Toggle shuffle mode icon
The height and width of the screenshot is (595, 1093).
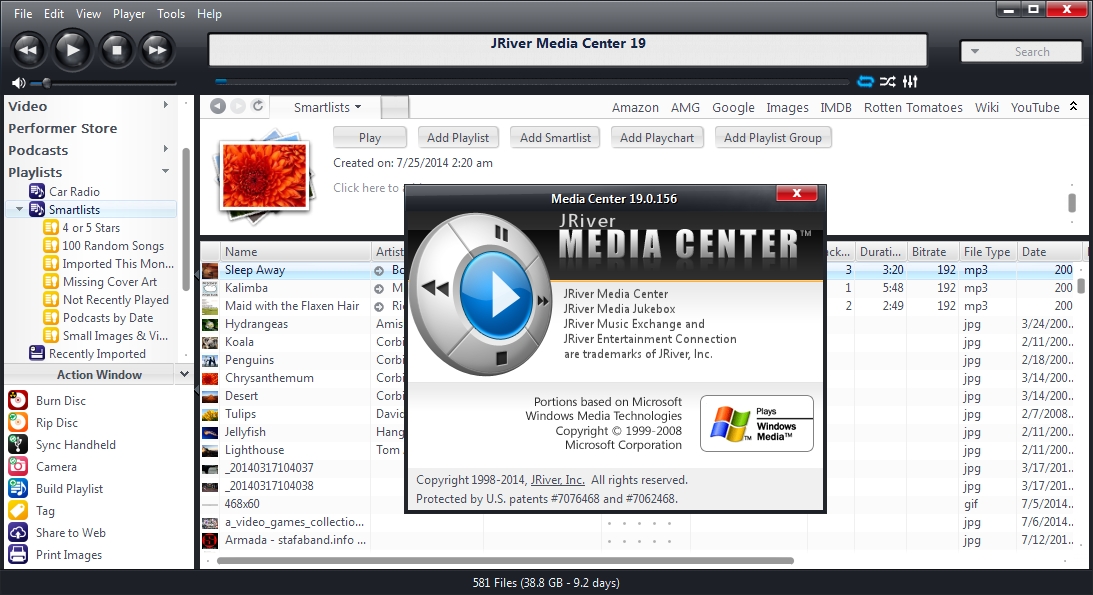point(887,82)
